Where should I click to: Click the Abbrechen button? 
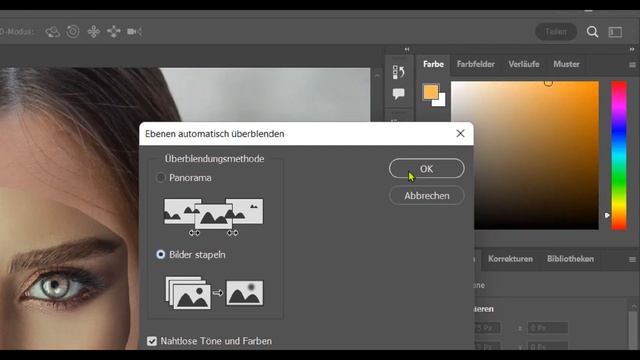(x=427, y=196)
